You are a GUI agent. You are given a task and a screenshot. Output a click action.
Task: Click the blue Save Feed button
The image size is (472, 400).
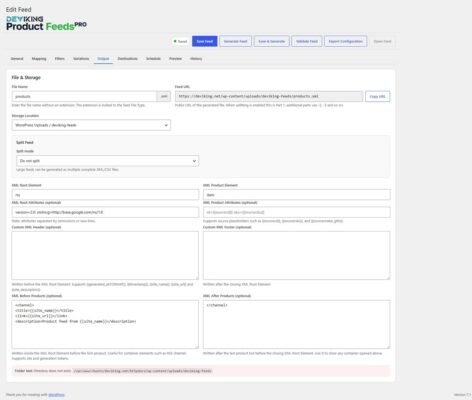tap(205, 41)
